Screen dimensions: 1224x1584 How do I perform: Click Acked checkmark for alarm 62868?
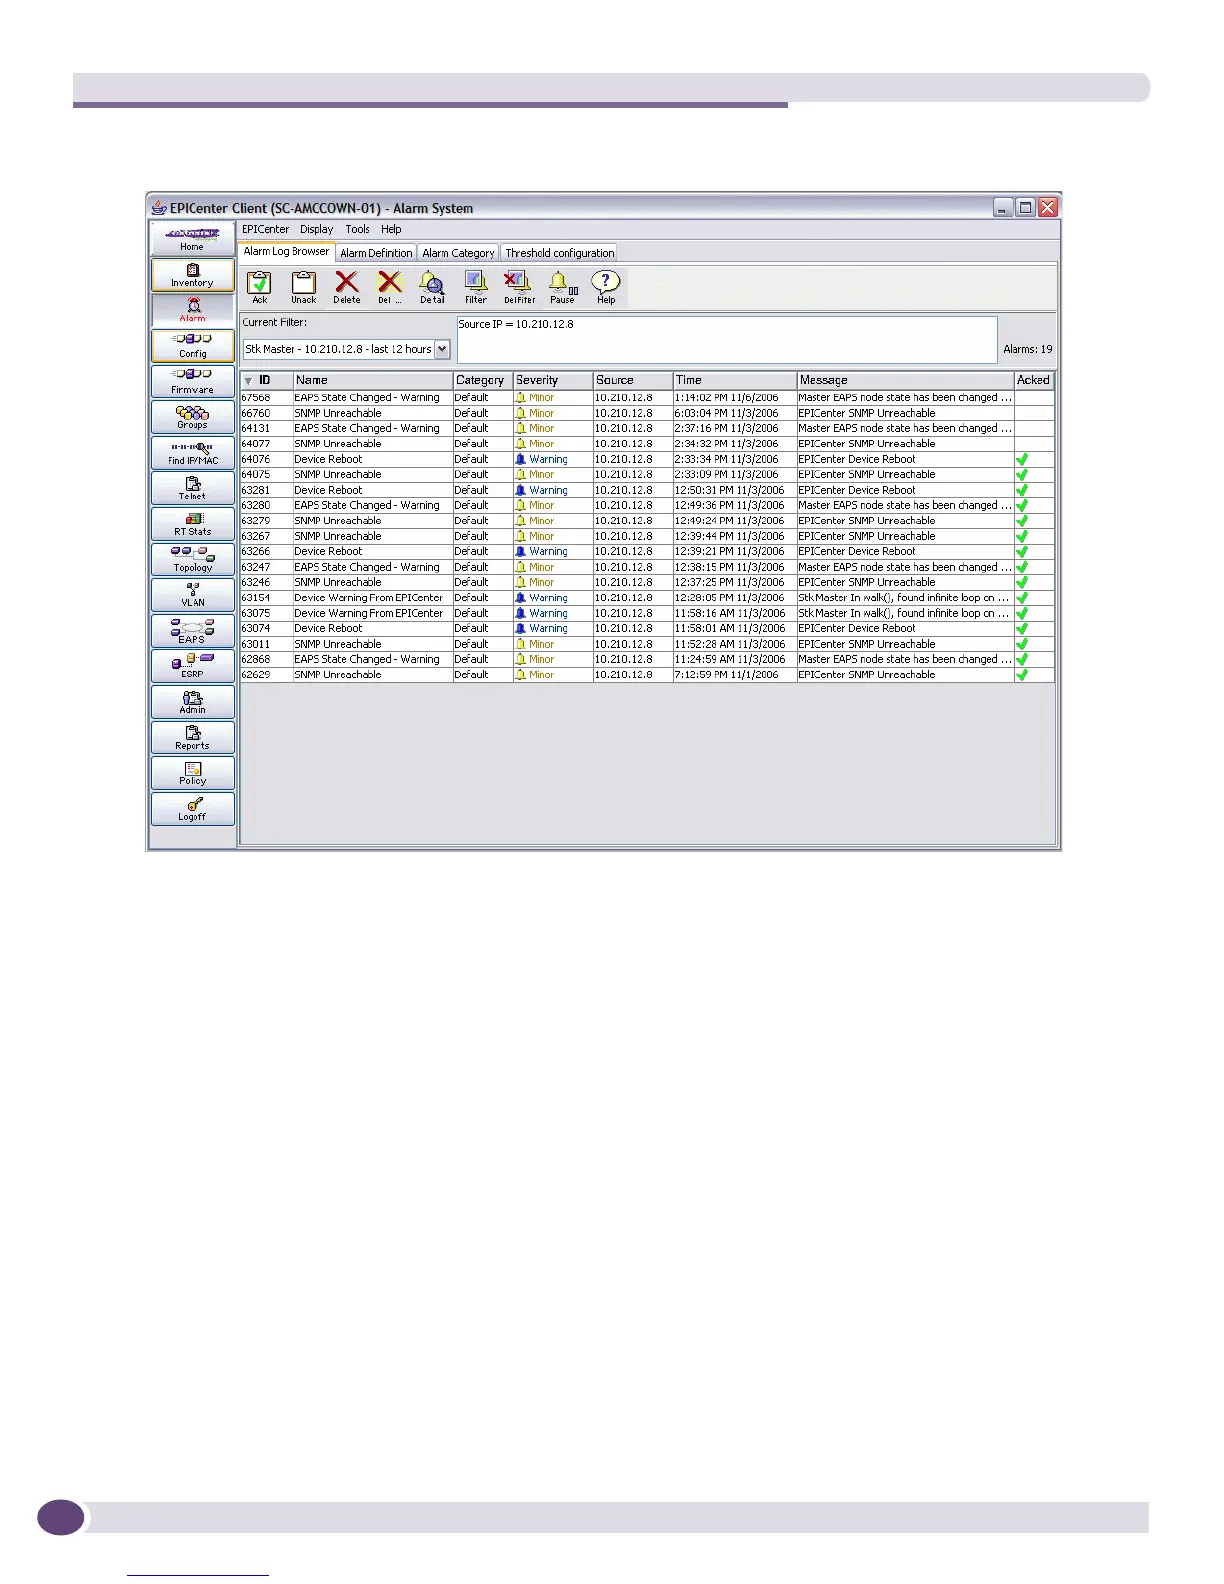pos(1022,659)
